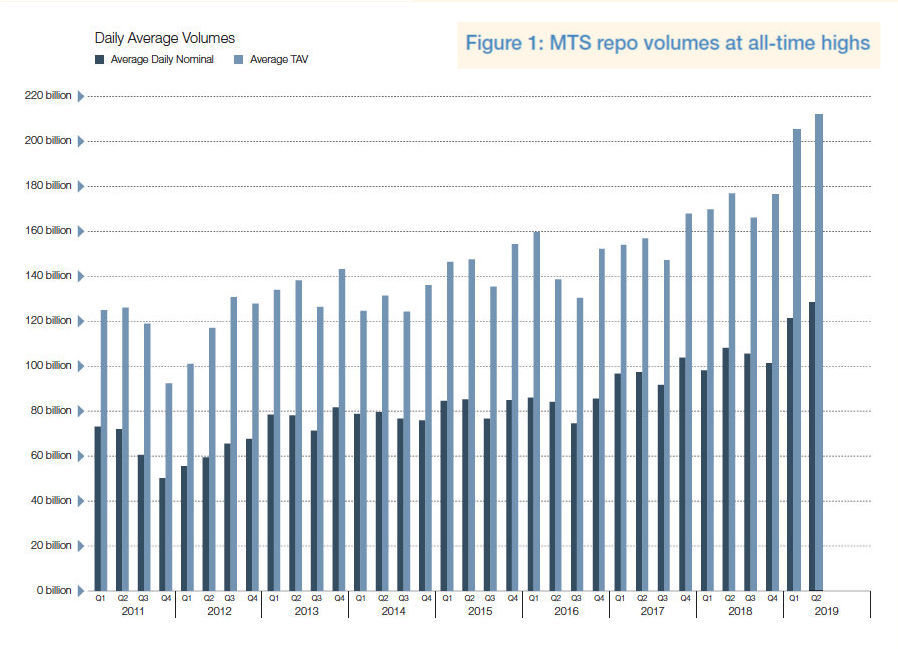Click the arrow marker beside 100 billion

81,366
